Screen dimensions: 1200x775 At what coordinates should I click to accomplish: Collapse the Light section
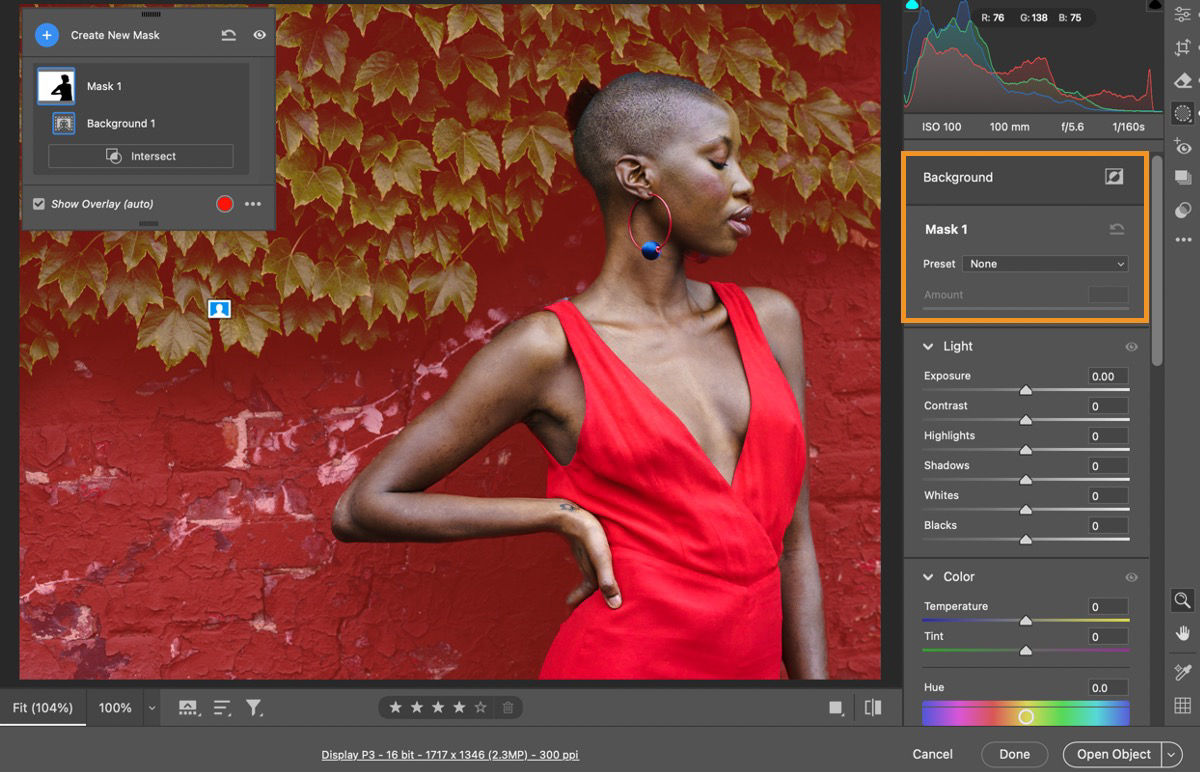(x=926, y=346)
